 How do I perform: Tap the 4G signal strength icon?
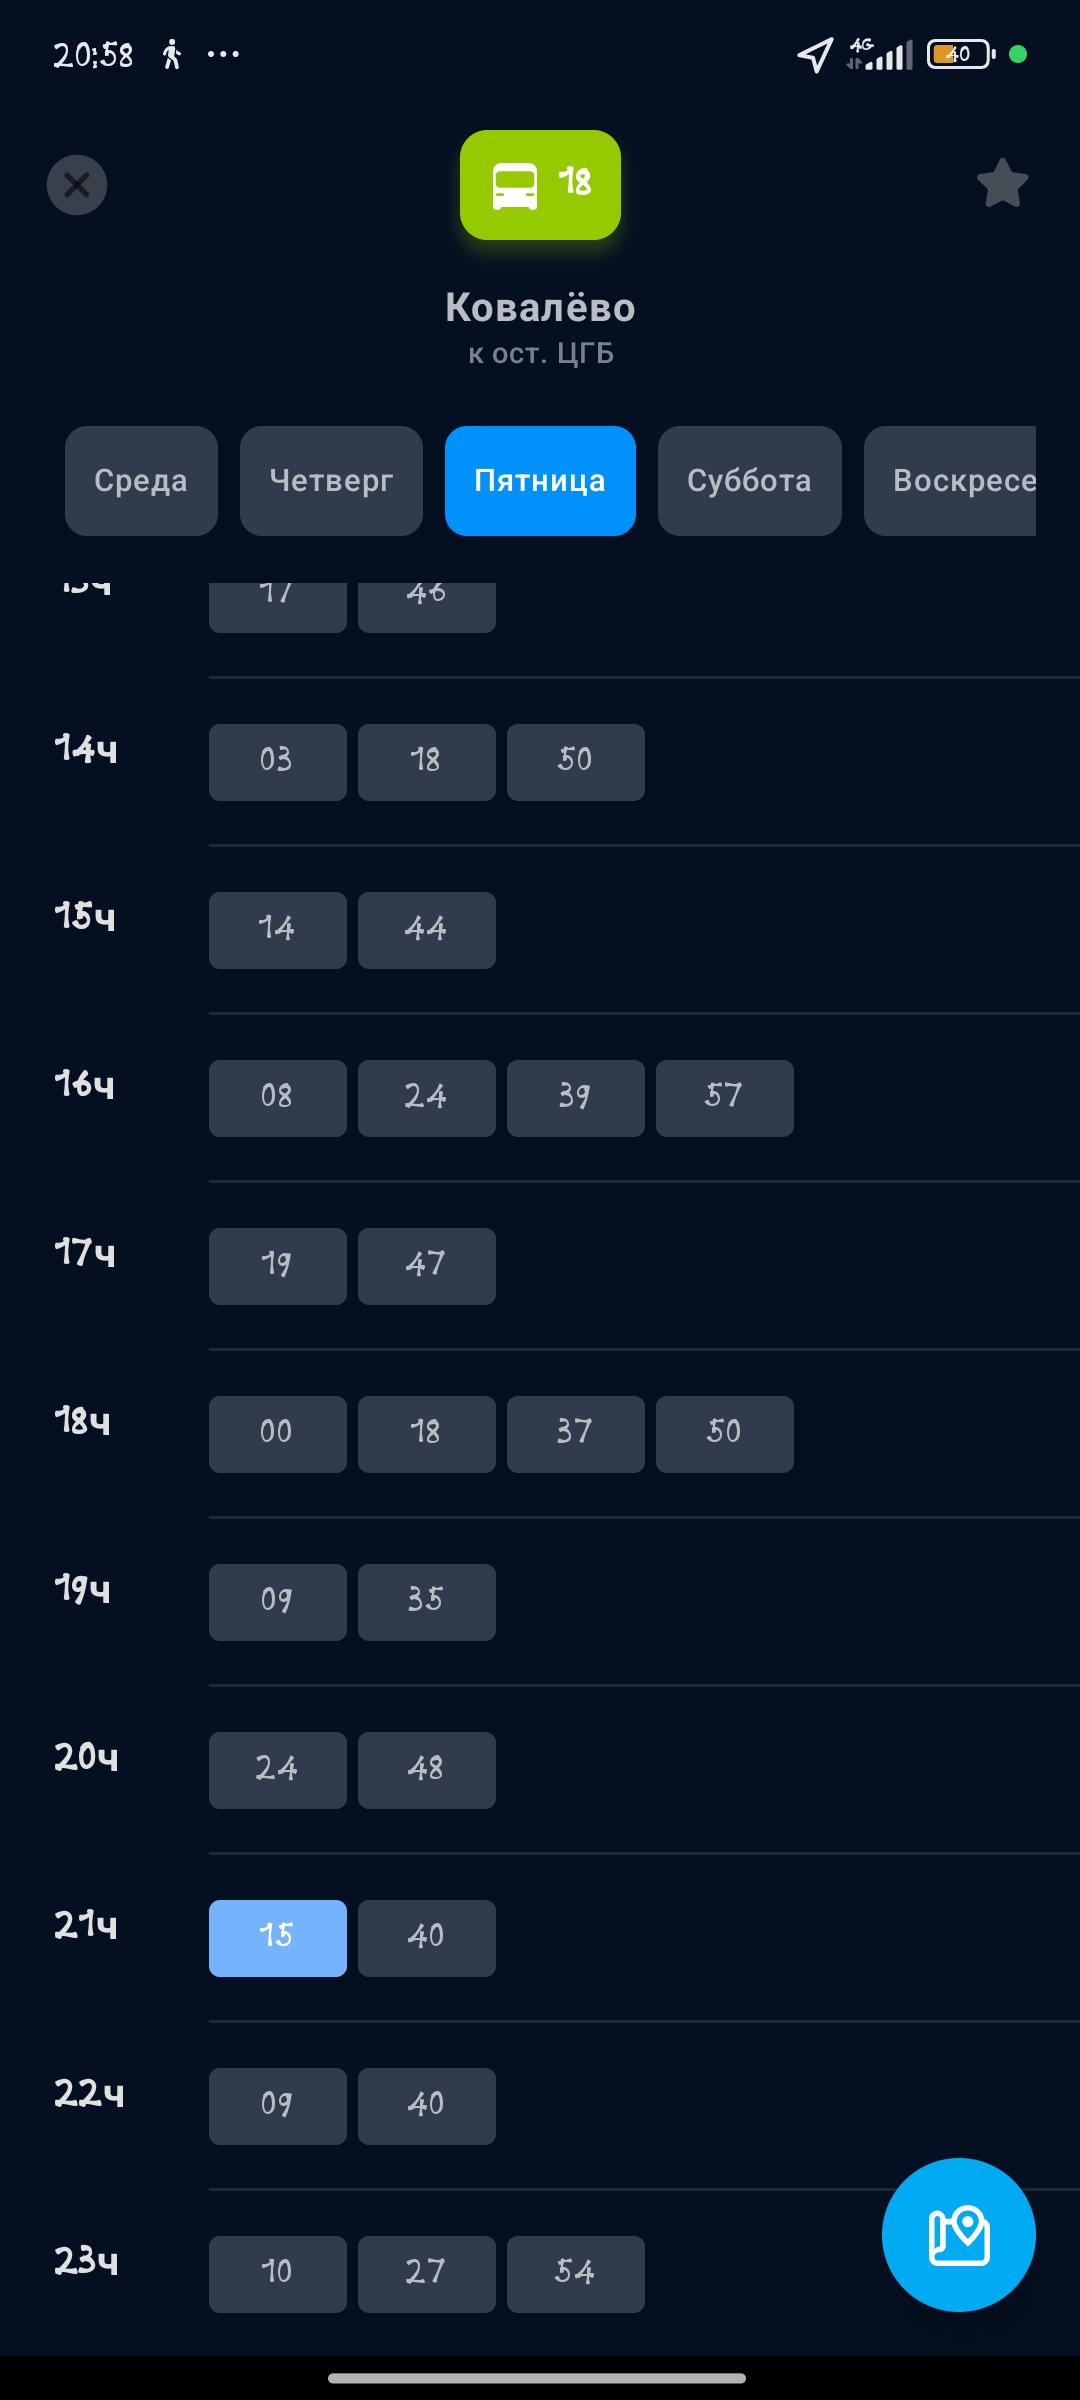880,54
